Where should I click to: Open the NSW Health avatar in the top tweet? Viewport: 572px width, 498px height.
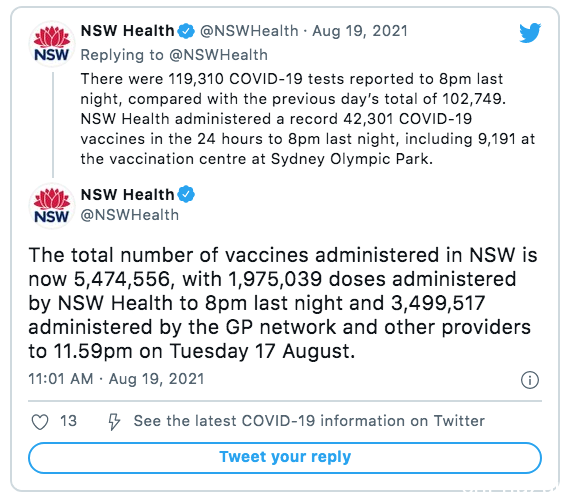pos(51,44)
